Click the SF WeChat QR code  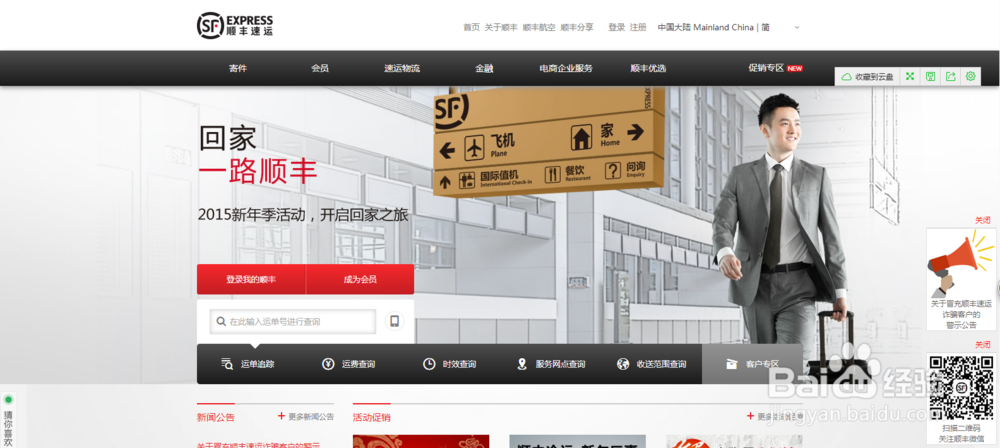coord(960,389)
